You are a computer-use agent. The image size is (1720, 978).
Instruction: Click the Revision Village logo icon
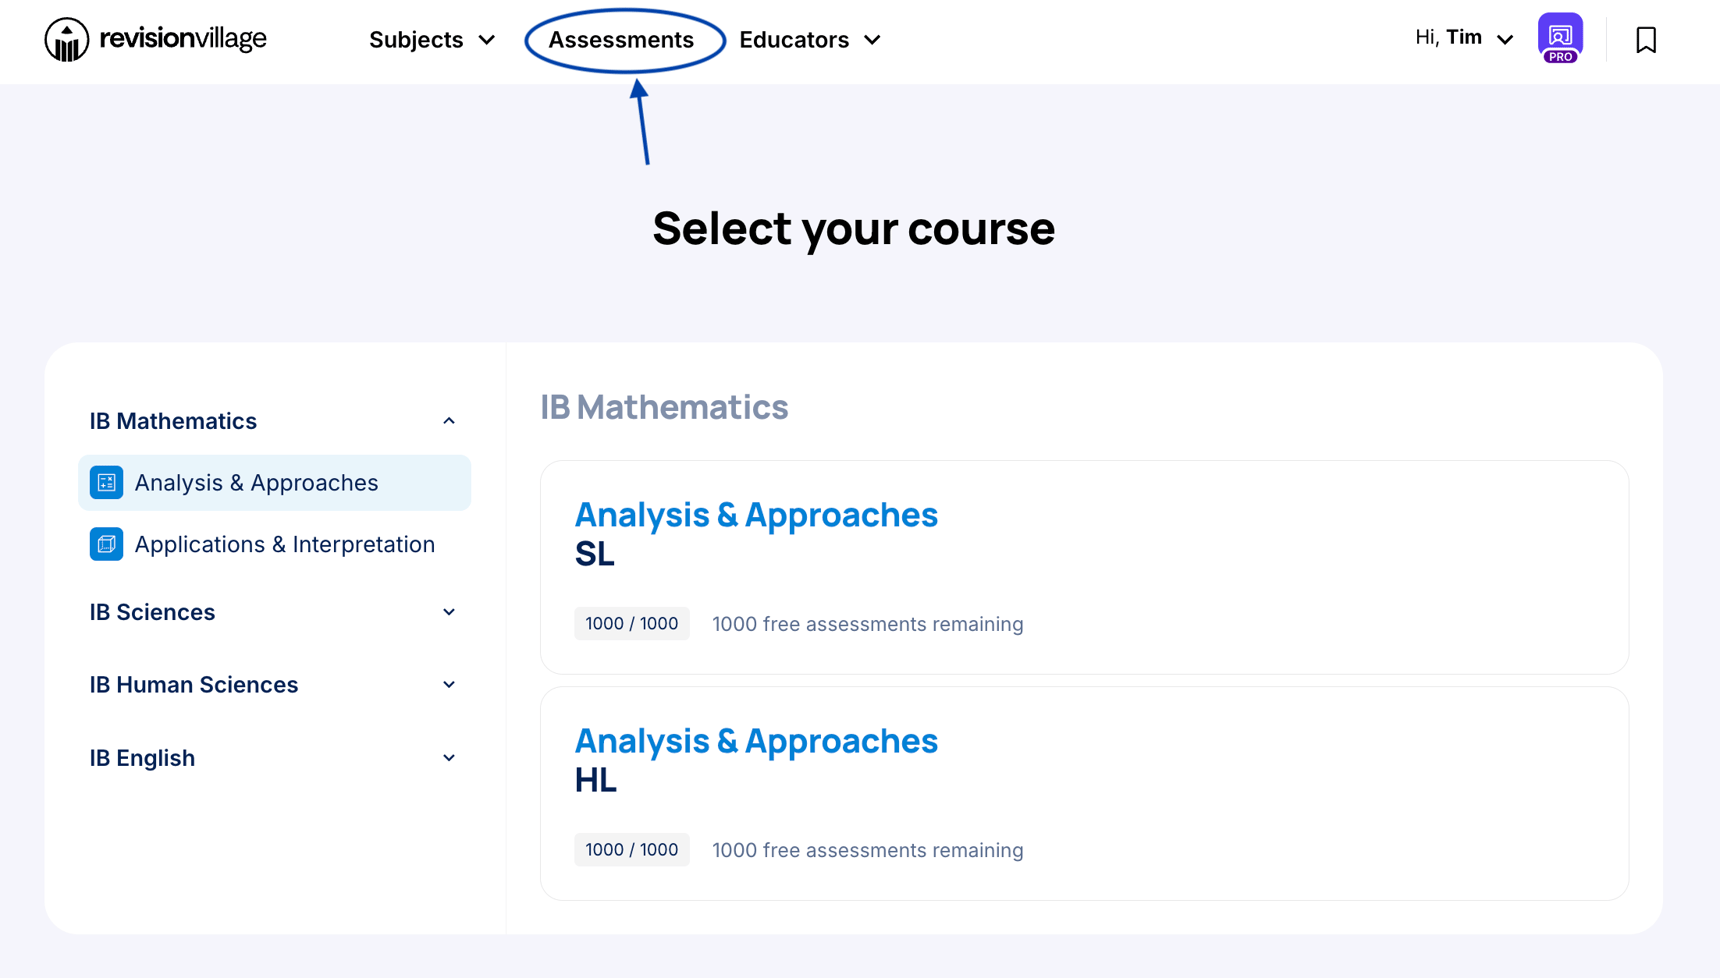[x=67, y=40]
